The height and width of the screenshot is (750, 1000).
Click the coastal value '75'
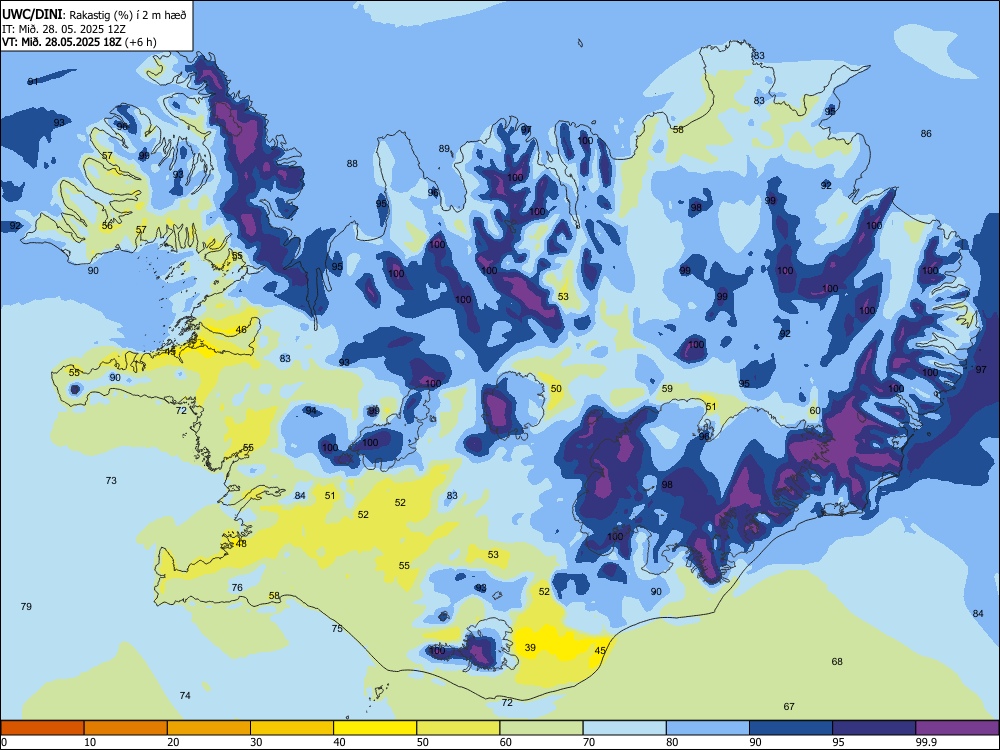tap(337, 628)
